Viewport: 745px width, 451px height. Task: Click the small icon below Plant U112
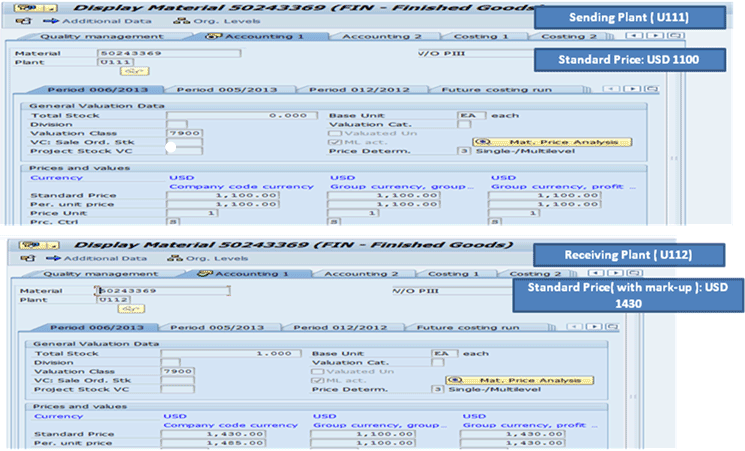coord(130,309)
